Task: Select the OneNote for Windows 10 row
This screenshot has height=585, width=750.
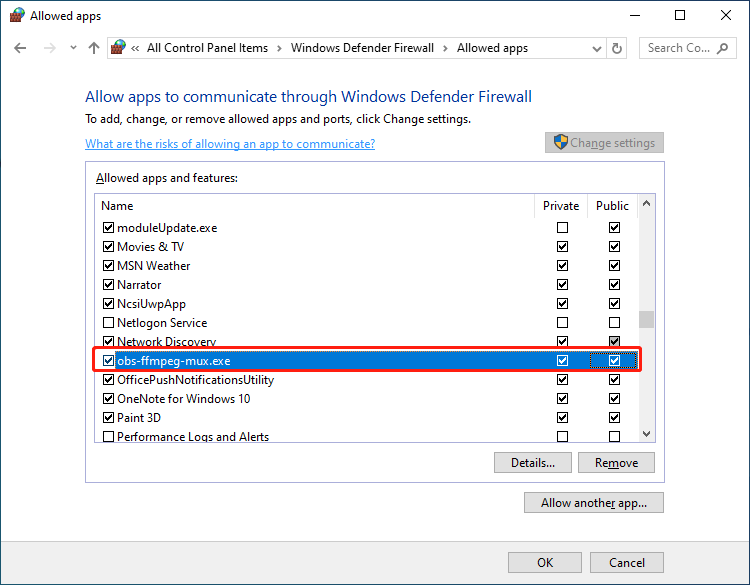Action: point(366,398)
